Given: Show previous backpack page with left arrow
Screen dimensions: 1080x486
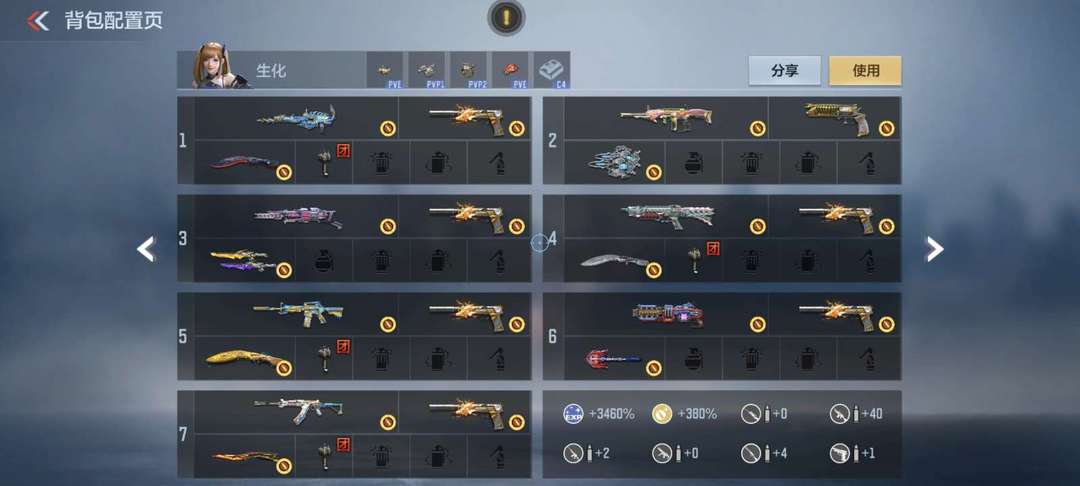Looking at the screenshot, I should (x=145, y=249).
